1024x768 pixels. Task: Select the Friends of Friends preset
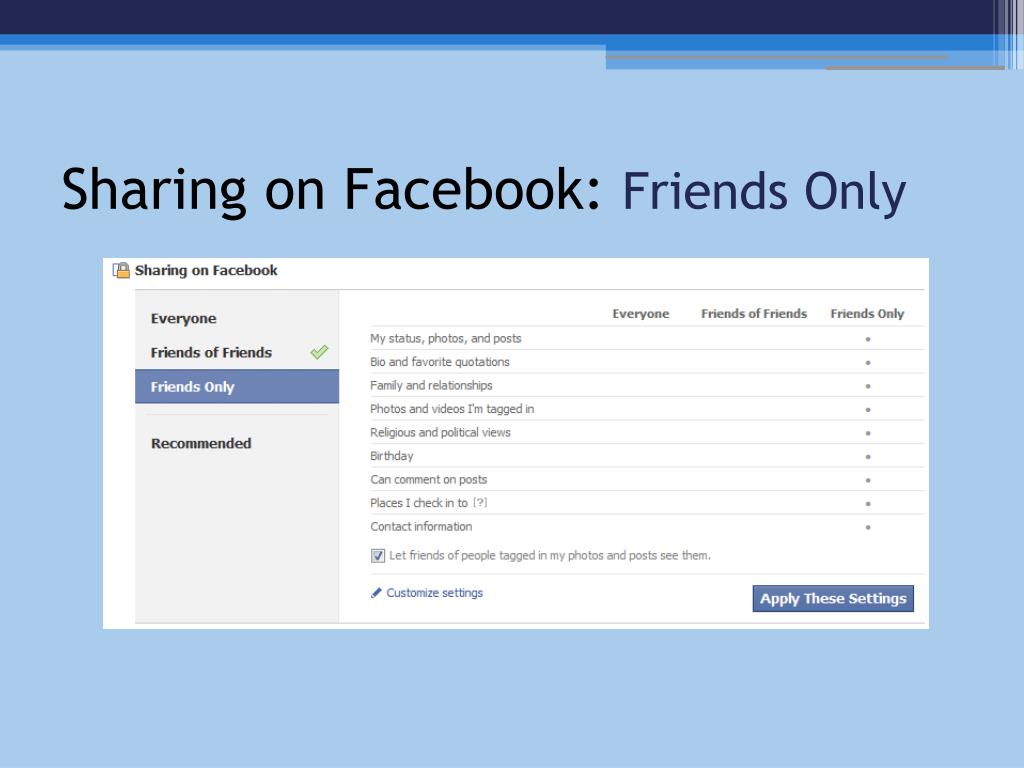pos(211,353)
